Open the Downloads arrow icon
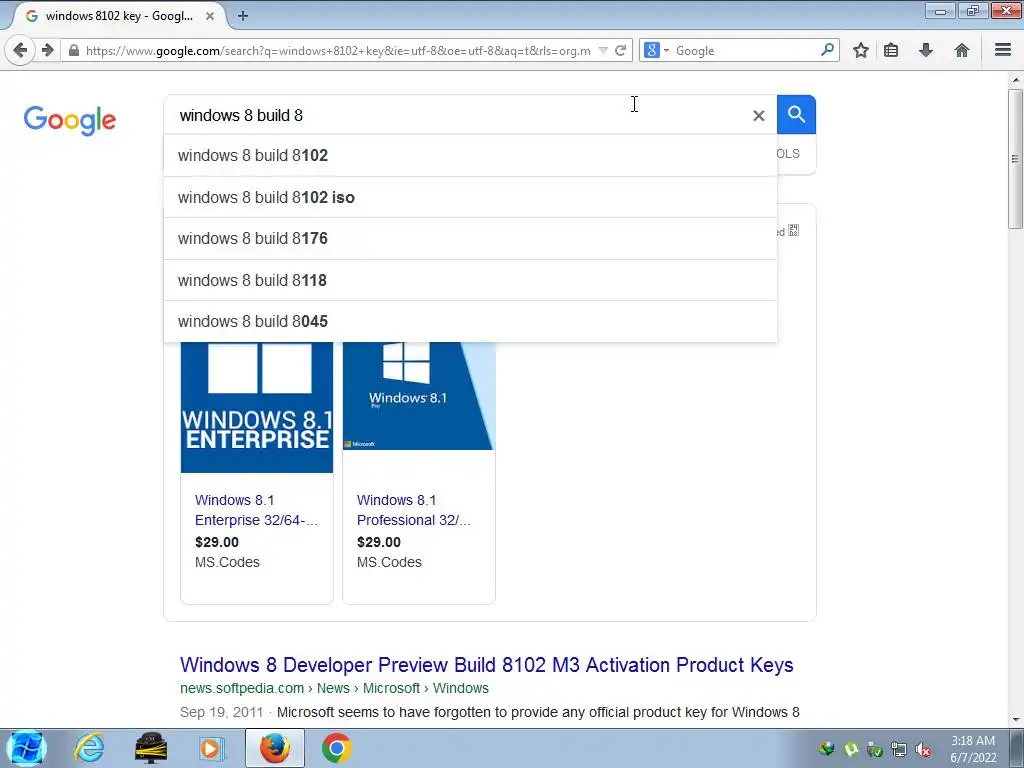1024x768 pixels. (925, 50)
